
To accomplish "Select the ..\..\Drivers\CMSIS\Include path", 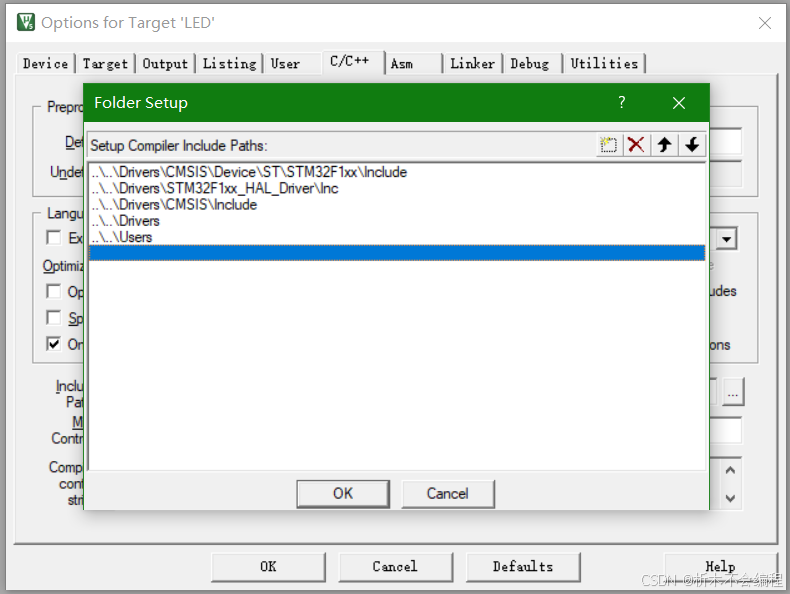I will point(397,205).
